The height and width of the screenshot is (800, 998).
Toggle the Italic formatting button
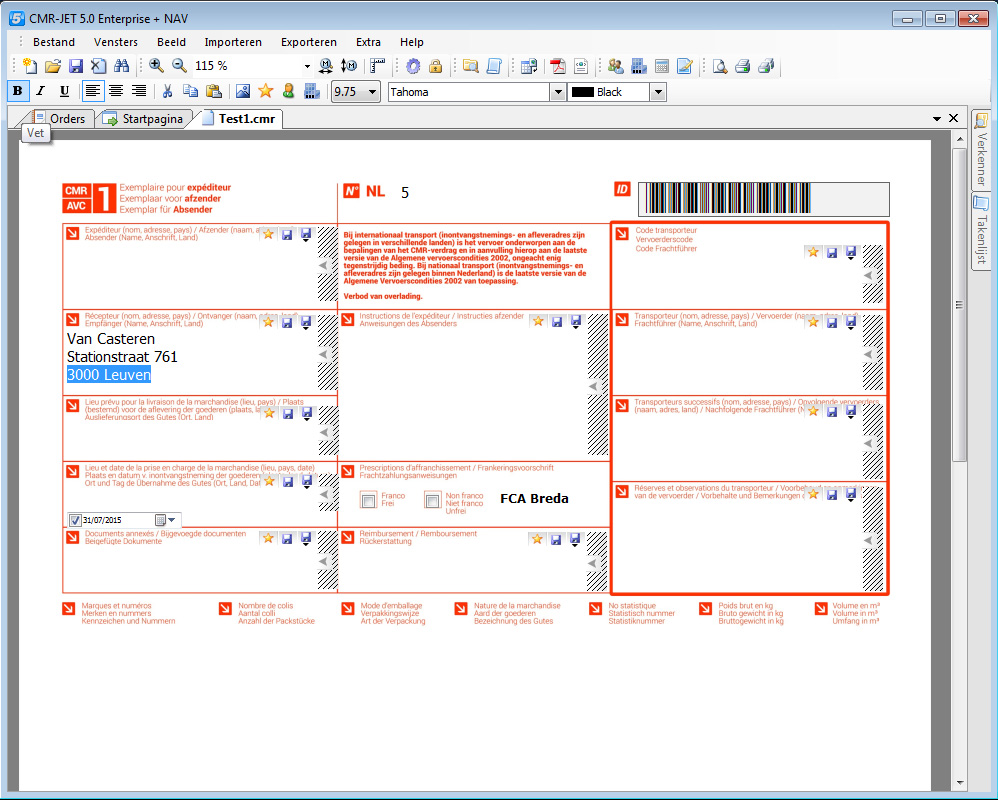[x=41, y=91]
